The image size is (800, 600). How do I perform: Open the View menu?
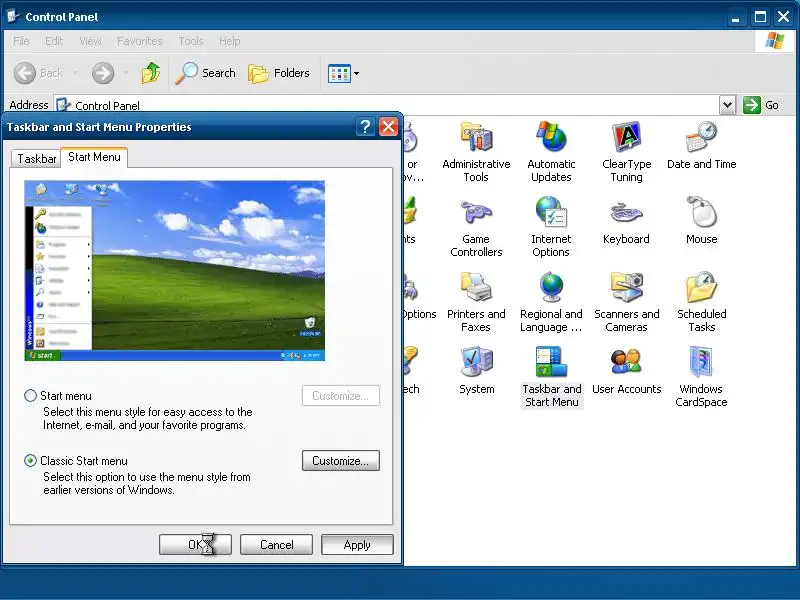coord(90,41)
